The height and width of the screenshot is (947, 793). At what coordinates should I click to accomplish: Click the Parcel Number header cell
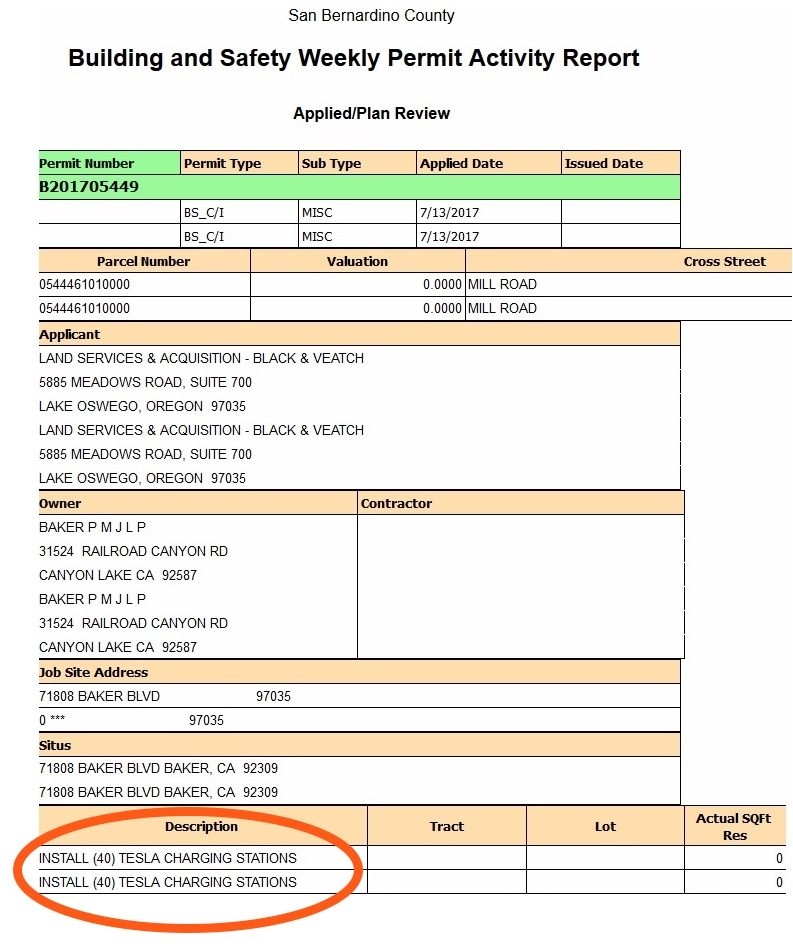(143, 261)
